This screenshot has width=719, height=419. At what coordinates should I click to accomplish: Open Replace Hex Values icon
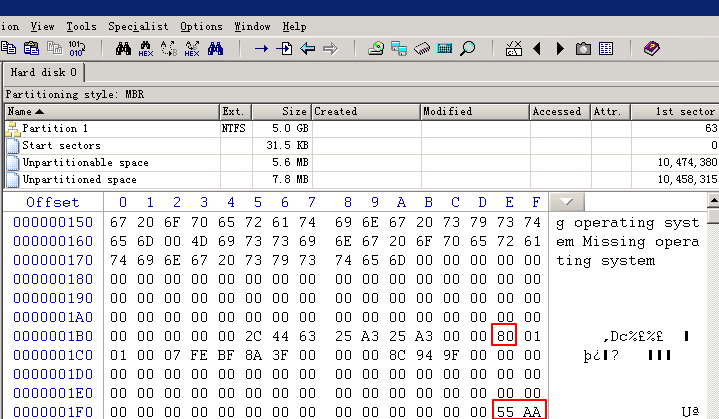click(192, 48)
